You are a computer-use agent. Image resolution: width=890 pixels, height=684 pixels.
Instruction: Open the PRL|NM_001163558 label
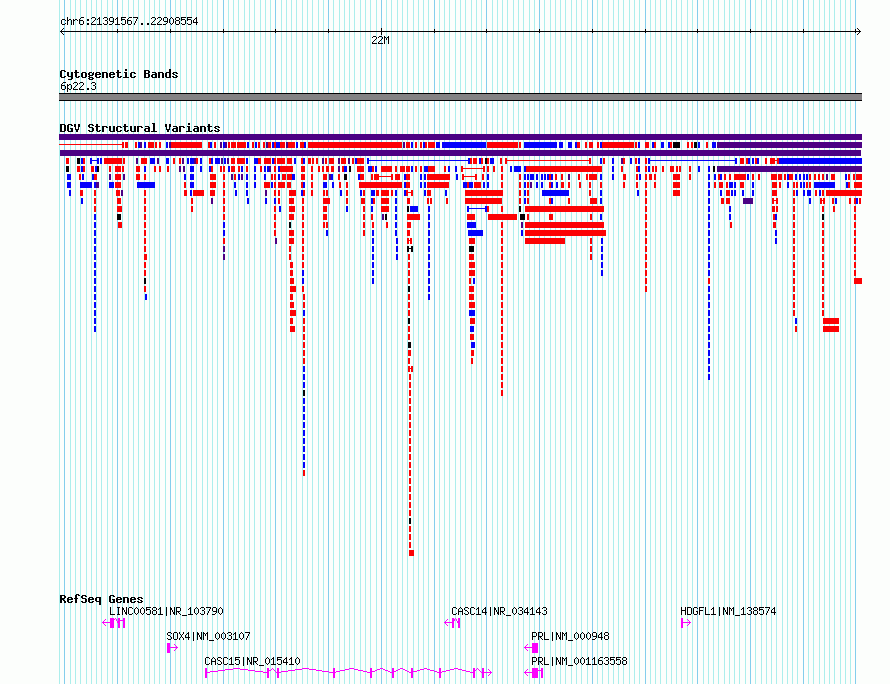pyautogui.click(x=580, y=661)
